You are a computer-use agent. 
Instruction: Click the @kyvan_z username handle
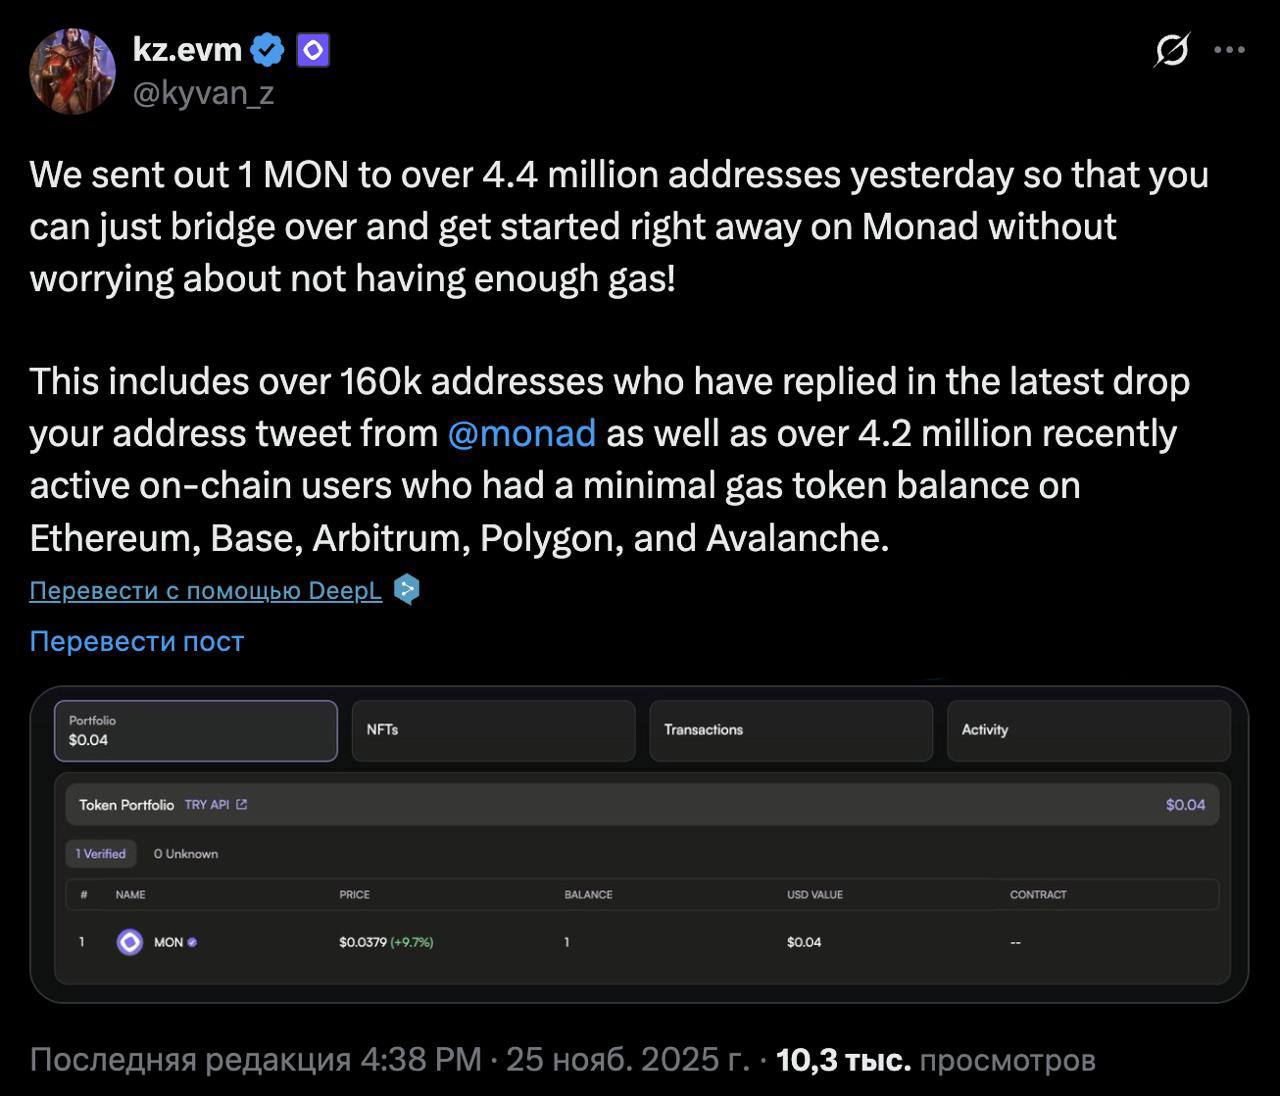click(203, 93)
